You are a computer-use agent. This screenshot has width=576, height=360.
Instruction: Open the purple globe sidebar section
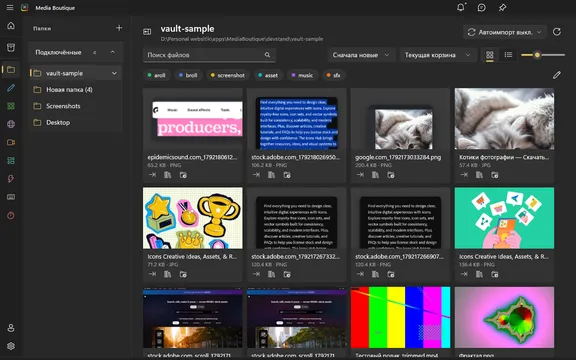pos(11,124)
